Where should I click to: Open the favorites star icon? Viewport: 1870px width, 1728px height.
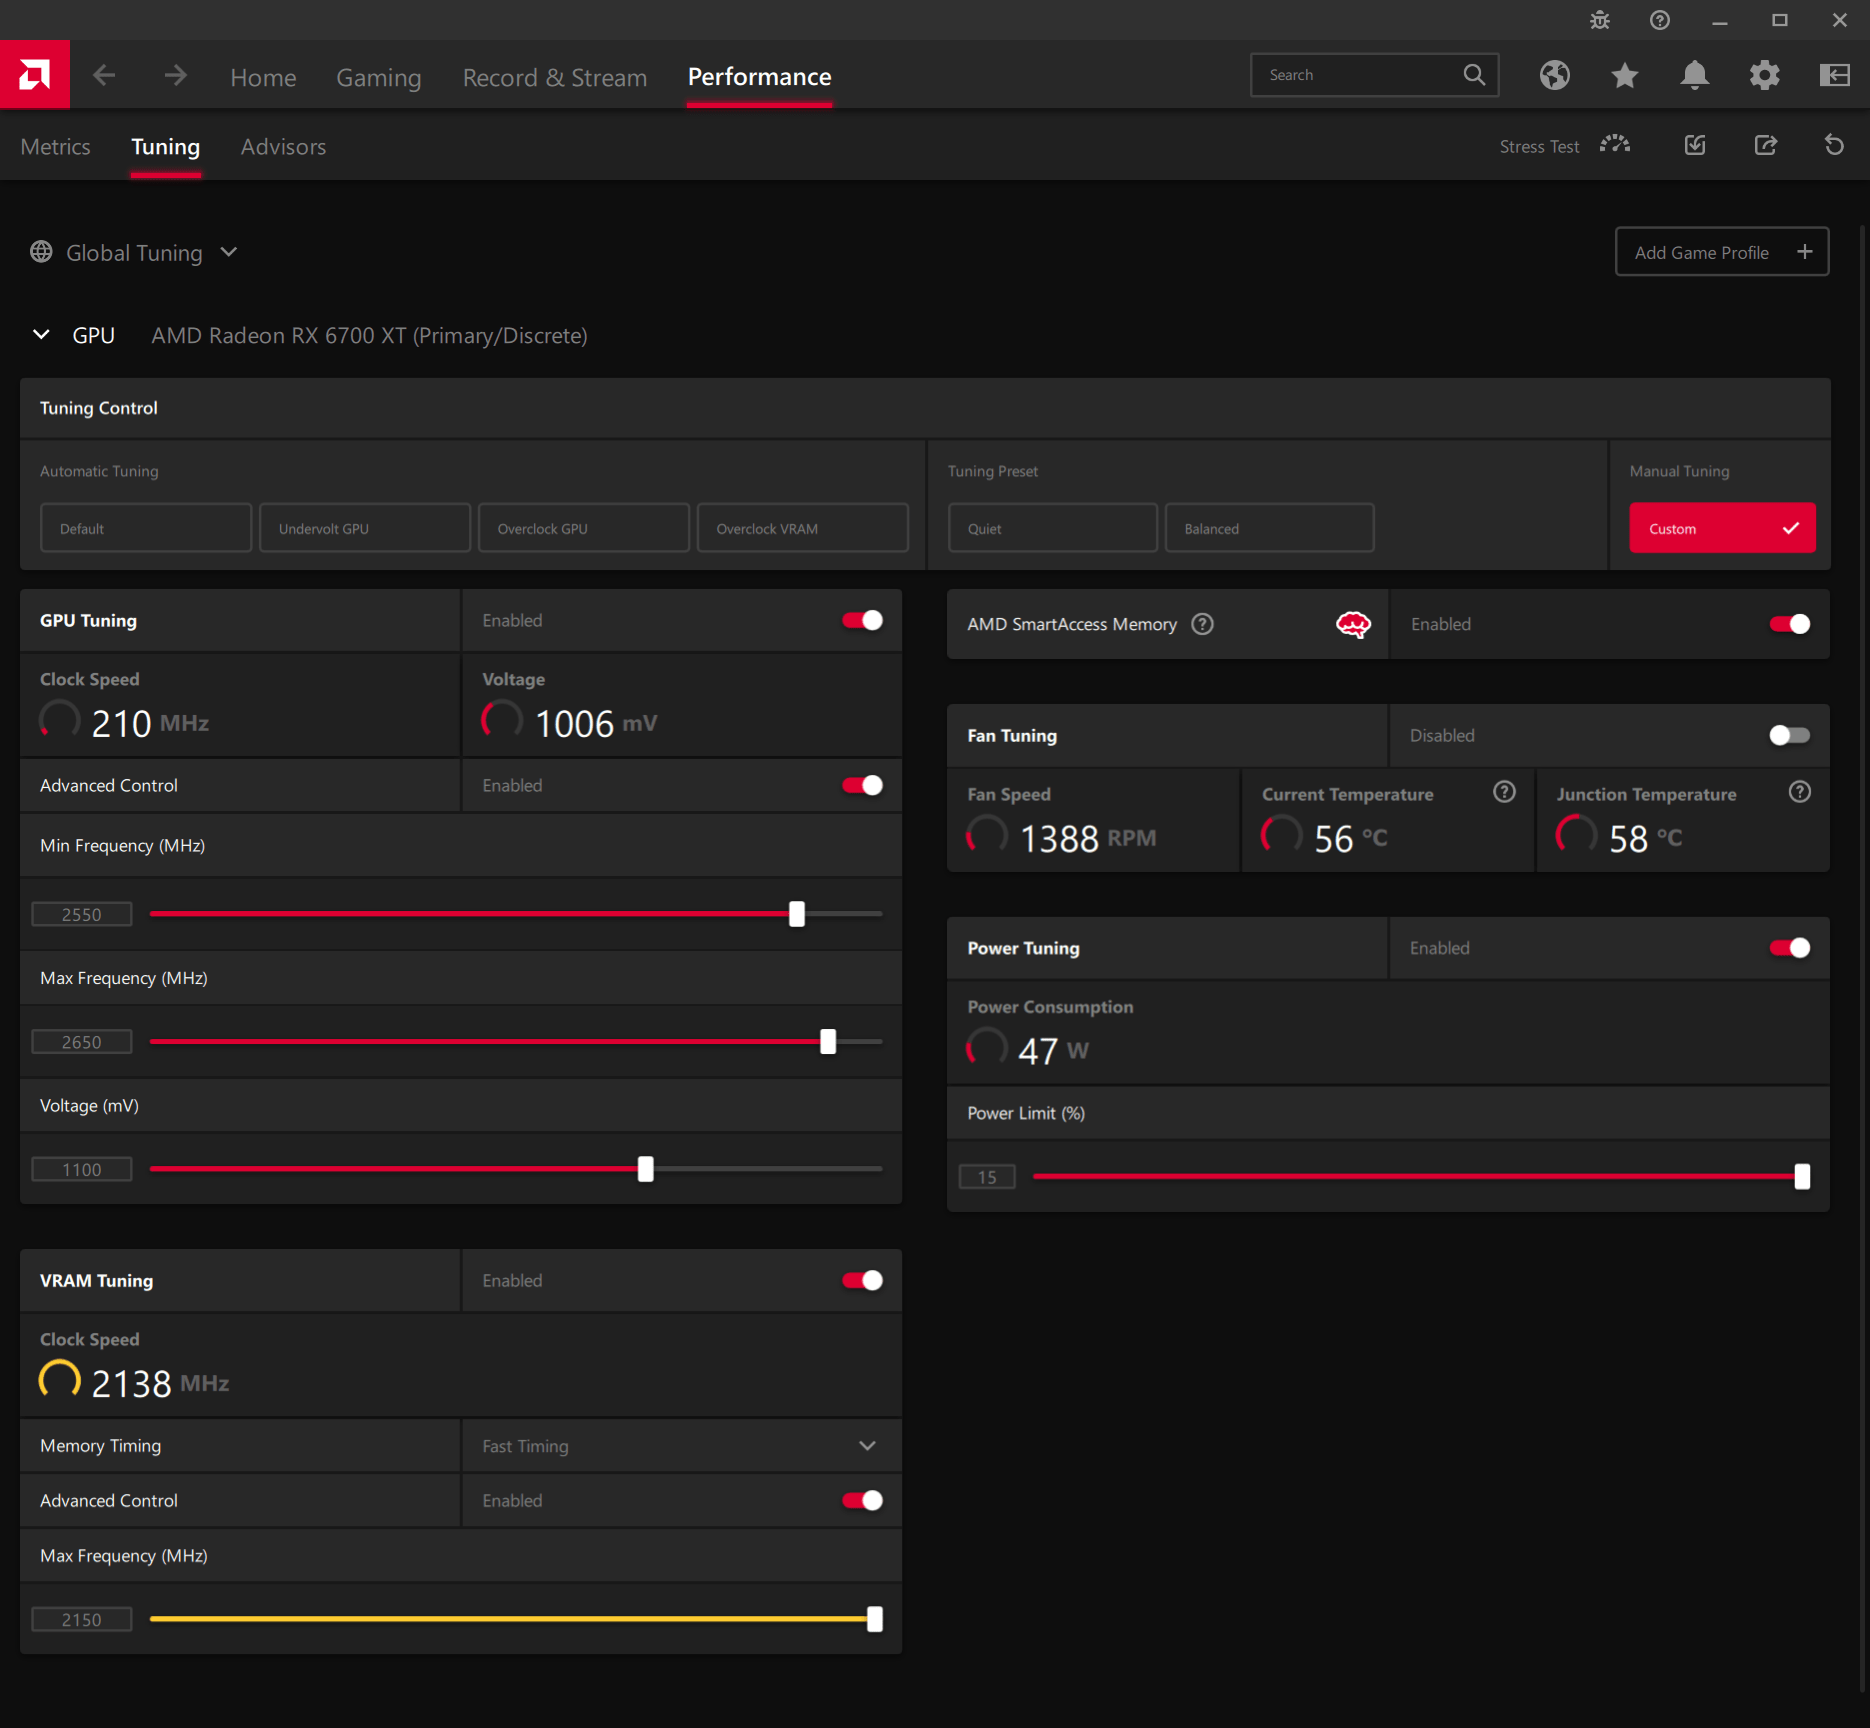1624,75
